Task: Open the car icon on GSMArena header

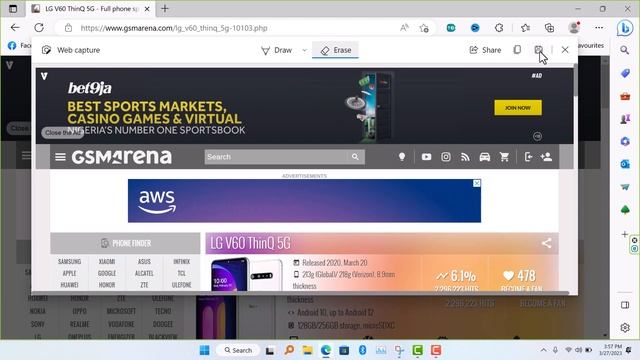Action: point(484,157)
